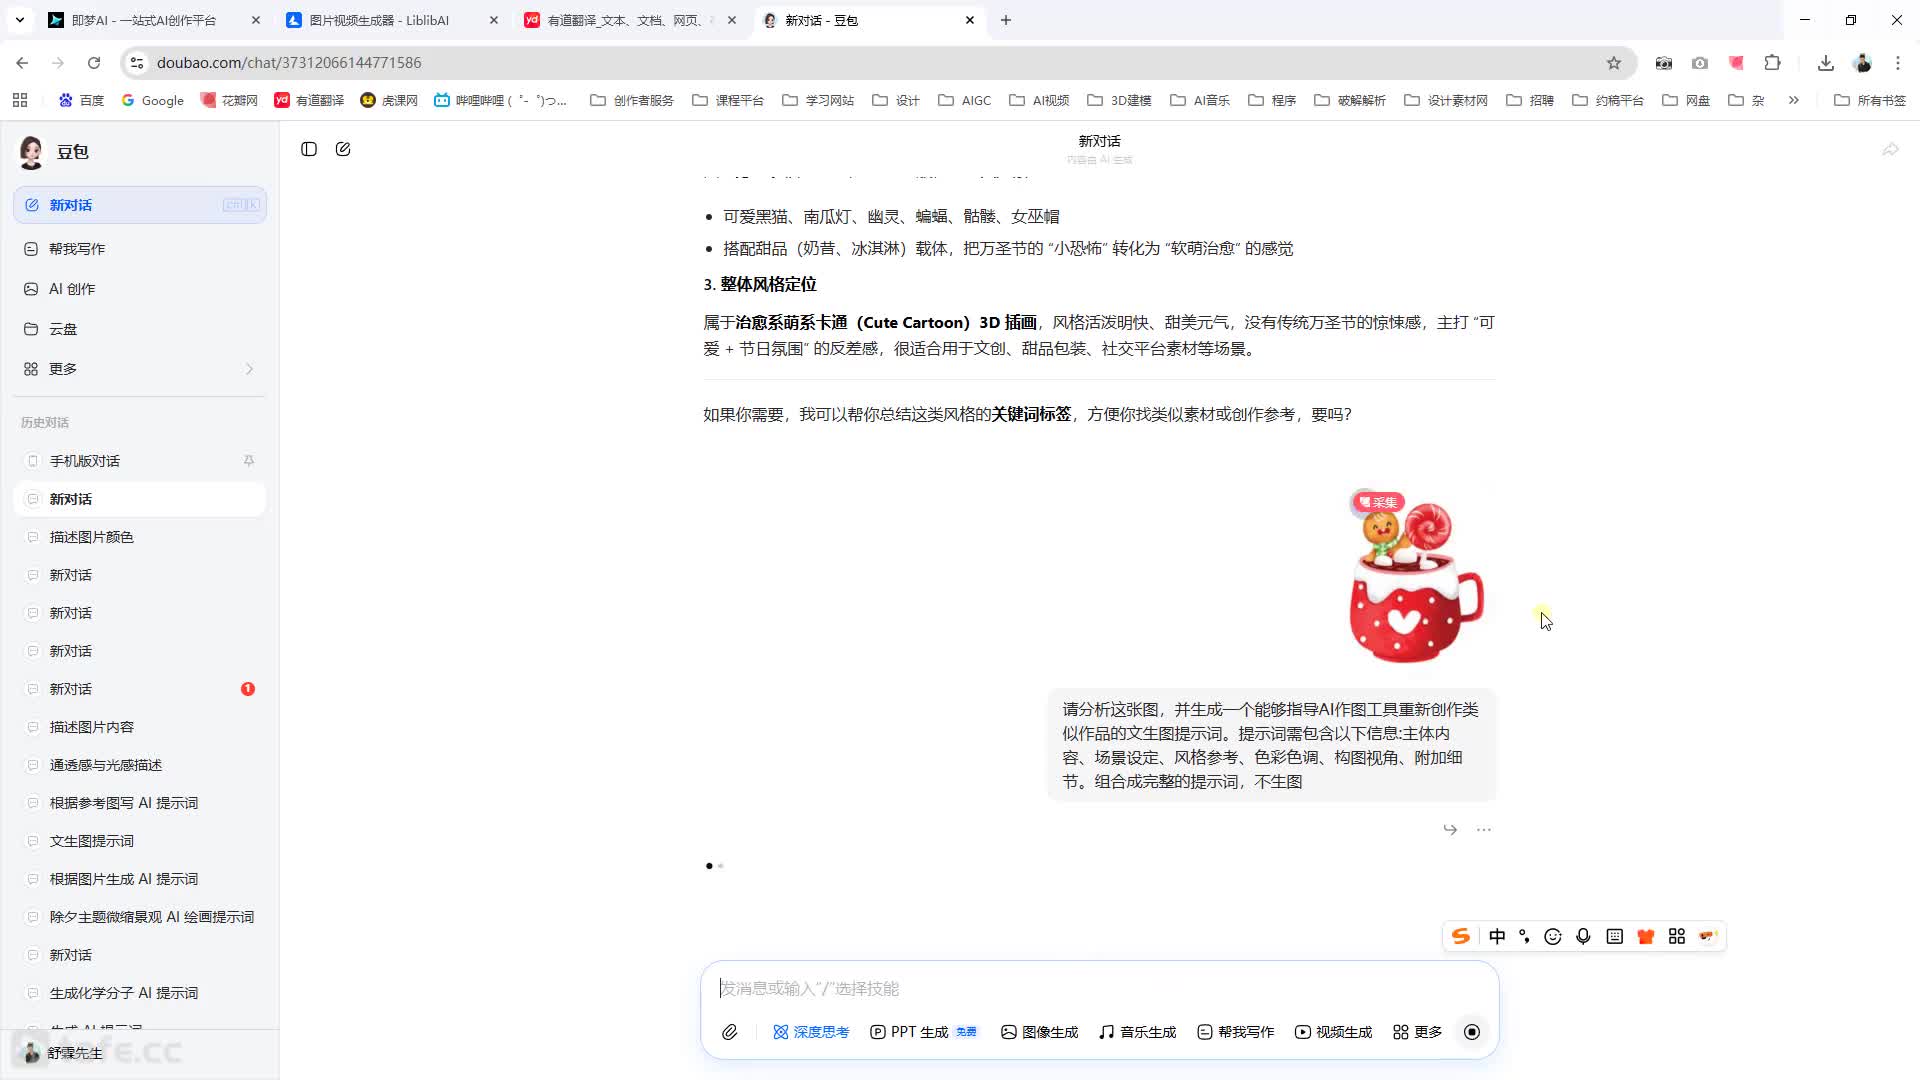Image resolution: width=1920 pixels, height=1080 pixels.
Task: Open the 花瓣网 bookmark
Action: coord(229,100)
